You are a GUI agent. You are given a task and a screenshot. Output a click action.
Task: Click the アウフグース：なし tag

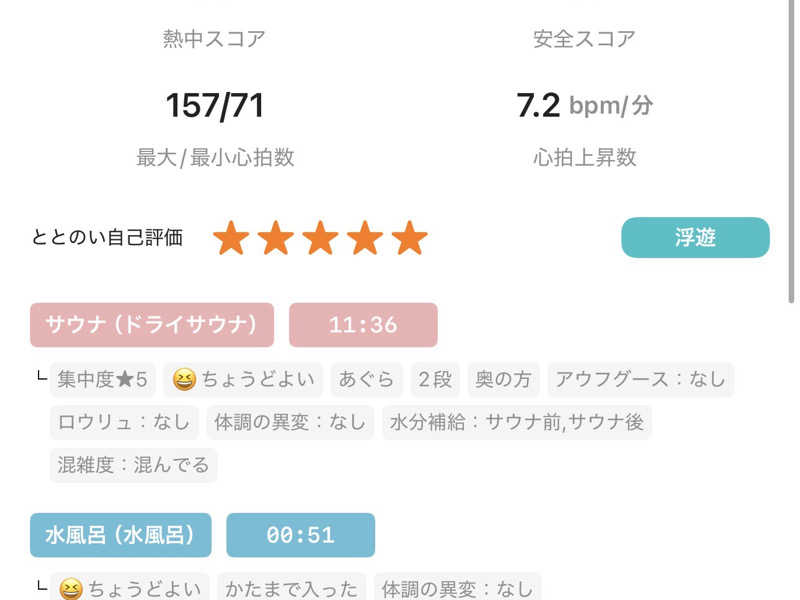[x=640, y=380]
